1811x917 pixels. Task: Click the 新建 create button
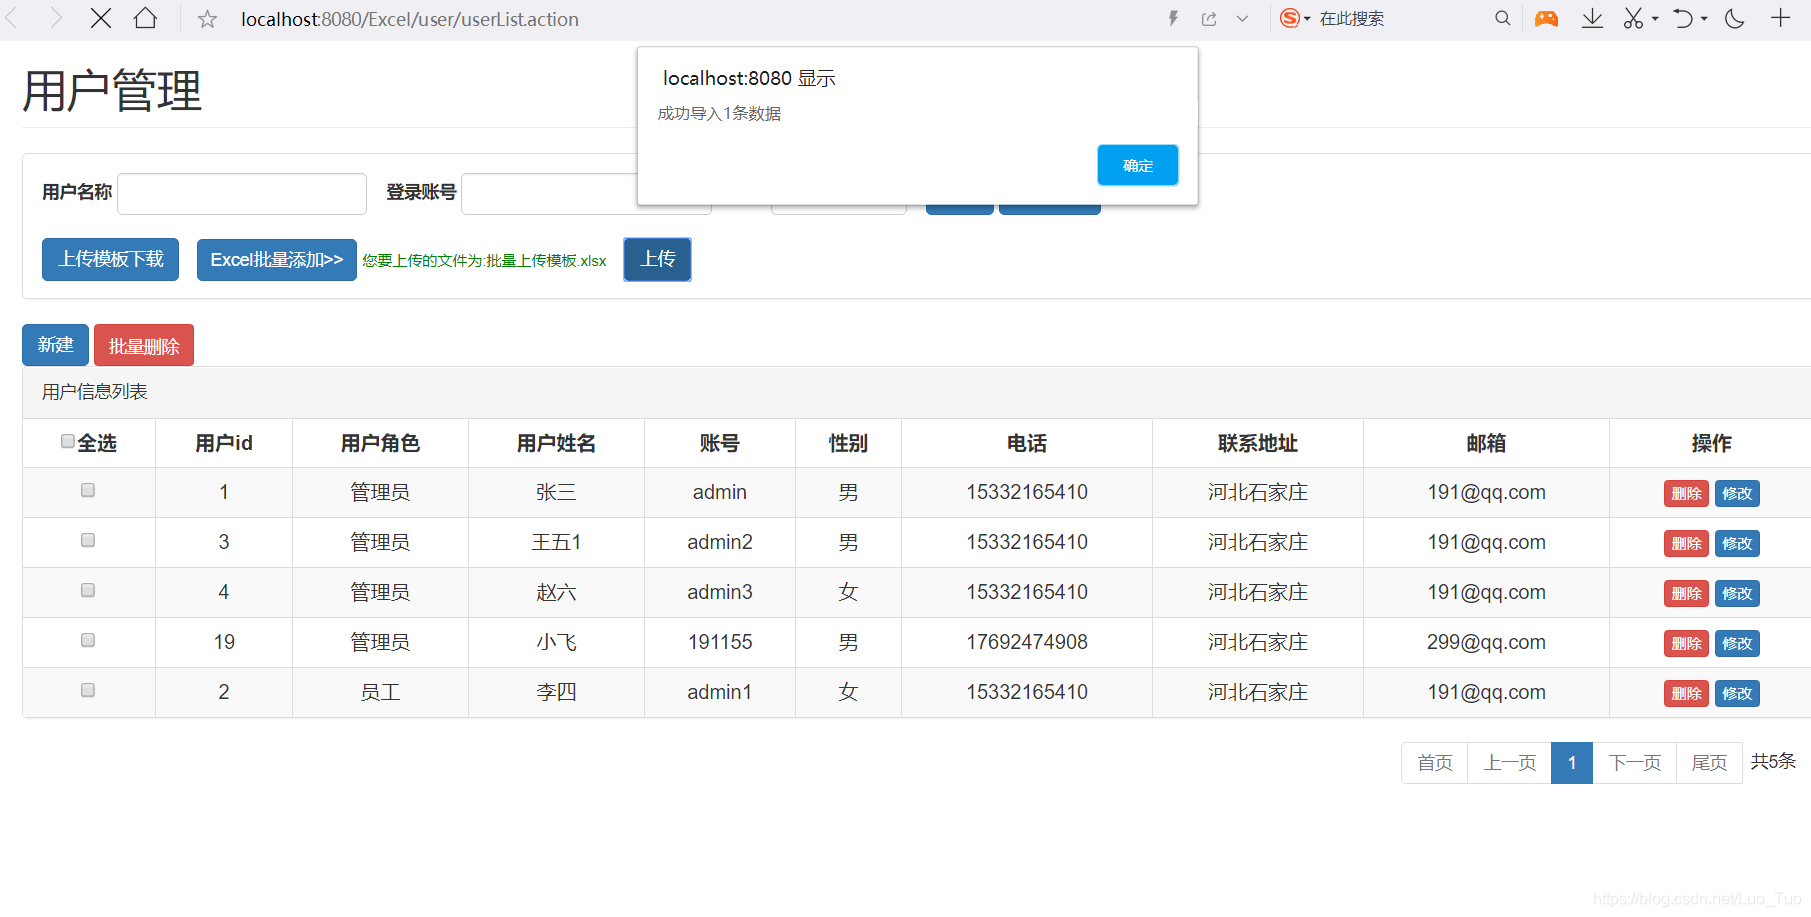(55, 345)
